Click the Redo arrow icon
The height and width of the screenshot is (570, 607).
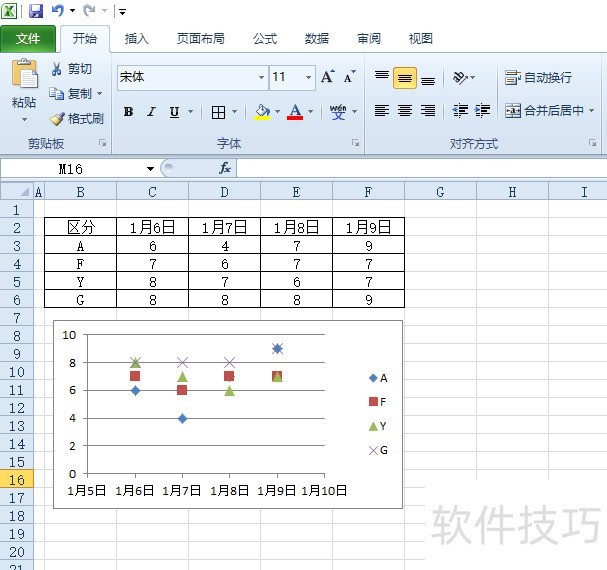89,11
